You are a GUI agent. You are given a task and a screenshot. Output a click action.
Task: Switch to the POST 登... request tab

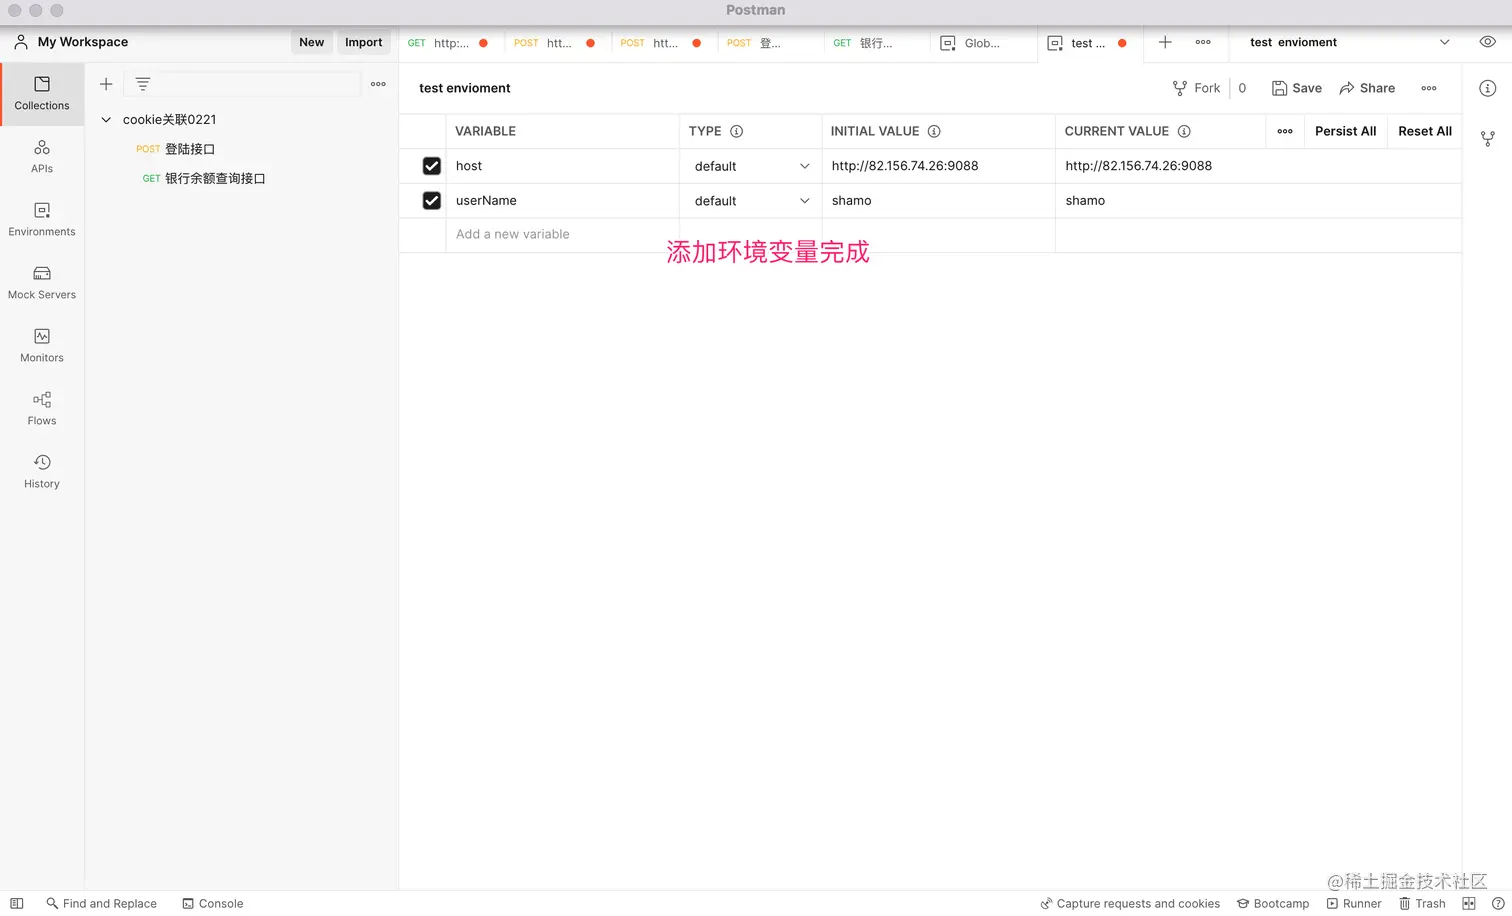tap(769, 43)
